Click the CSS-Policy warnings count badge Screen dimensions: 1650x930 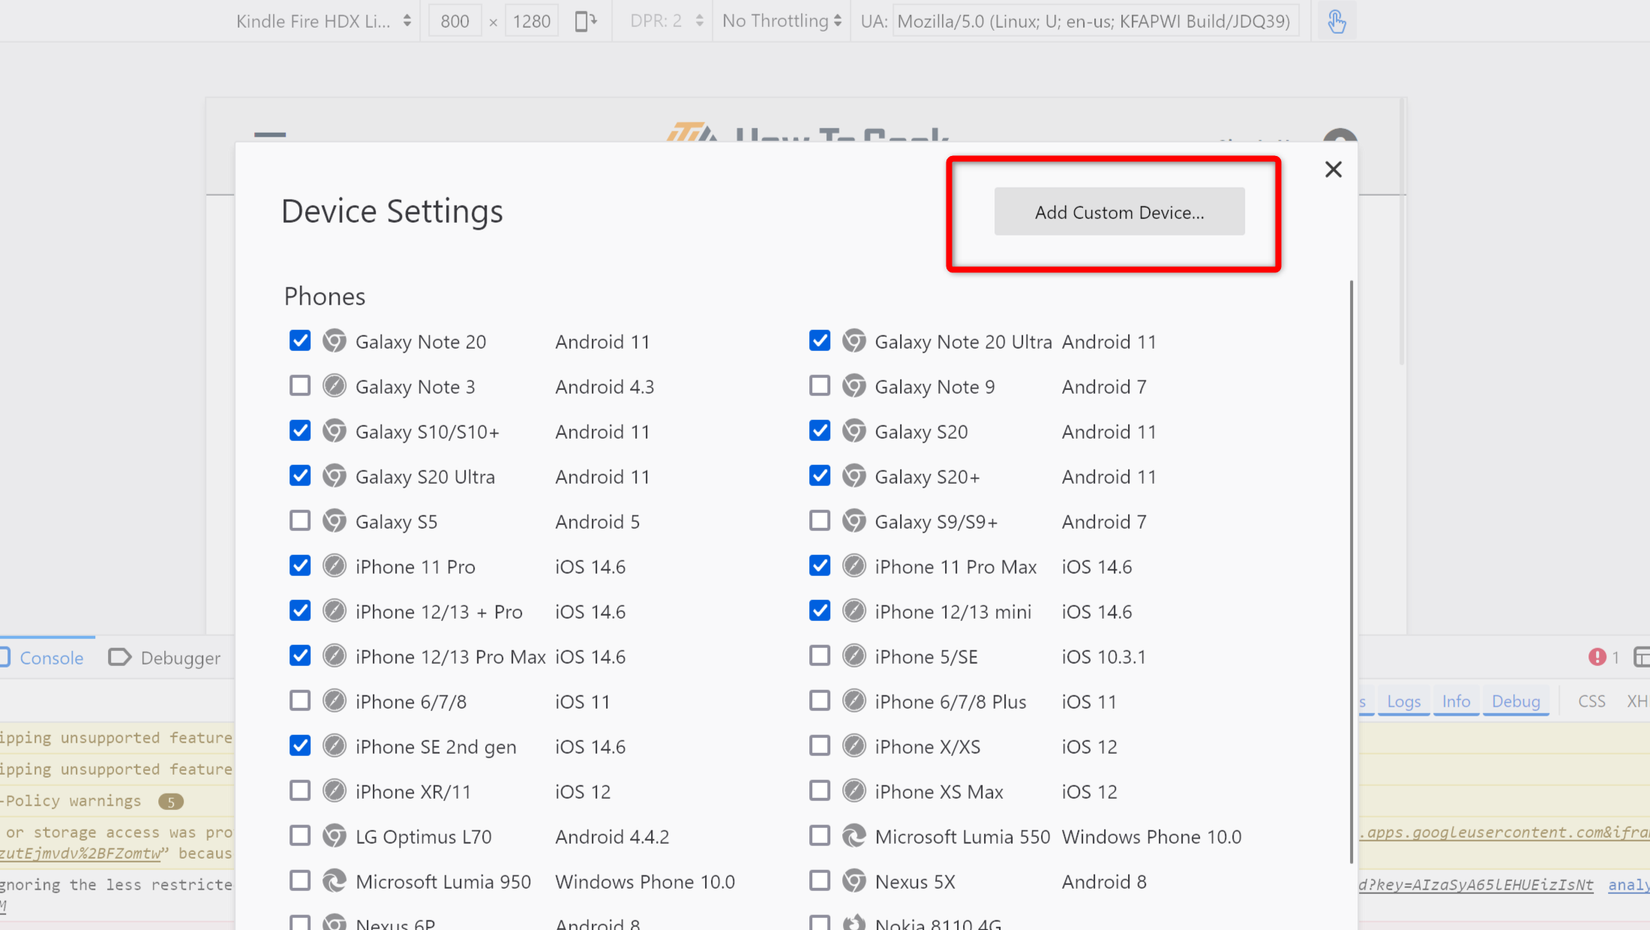click(x=171, y=801)
